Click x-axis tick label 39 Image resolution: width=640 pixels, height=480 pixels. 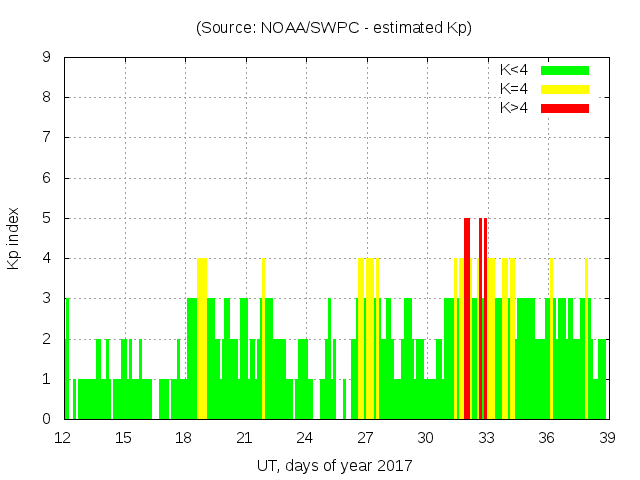pyautogui.click(x=607, y=438)
